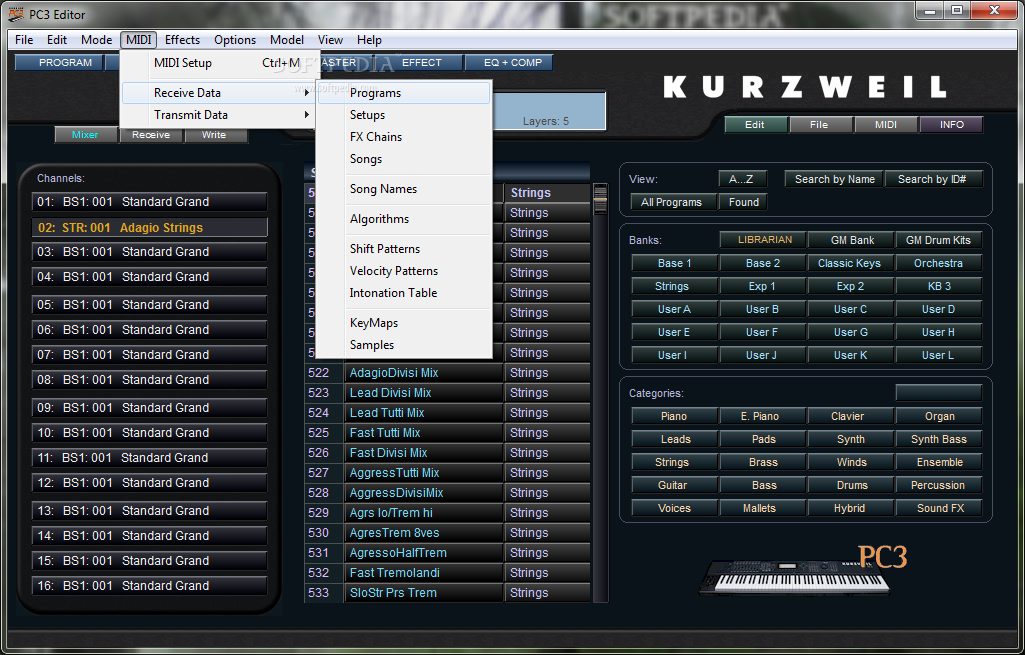Click the PC3 Editor title bar icon
The image size is (1025, 655).
pyautogui.click(x=15, y=14)
